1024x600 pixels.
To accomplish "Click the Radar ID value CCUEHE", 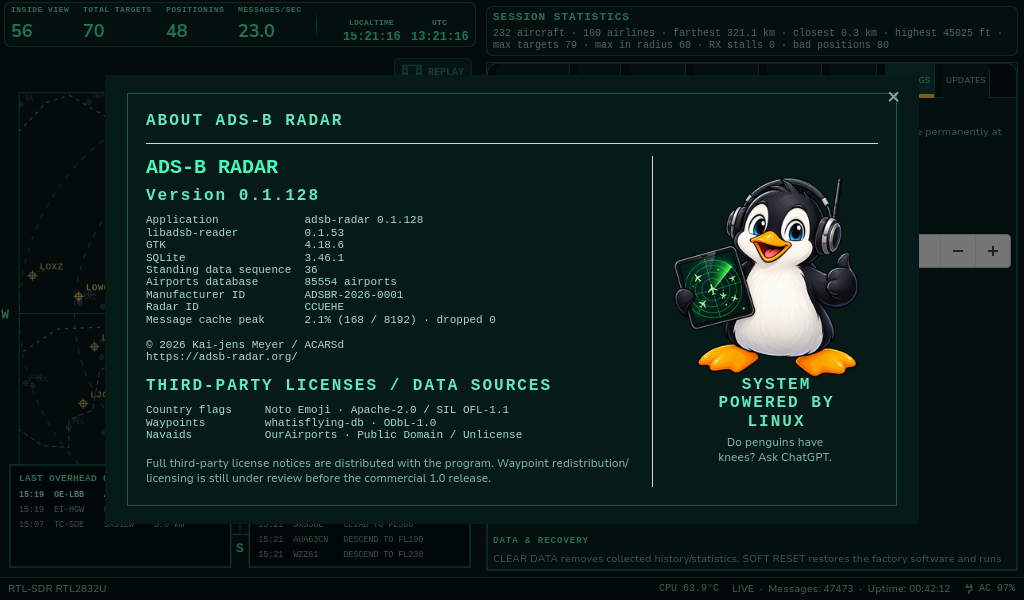I will [x=324, y=307].
